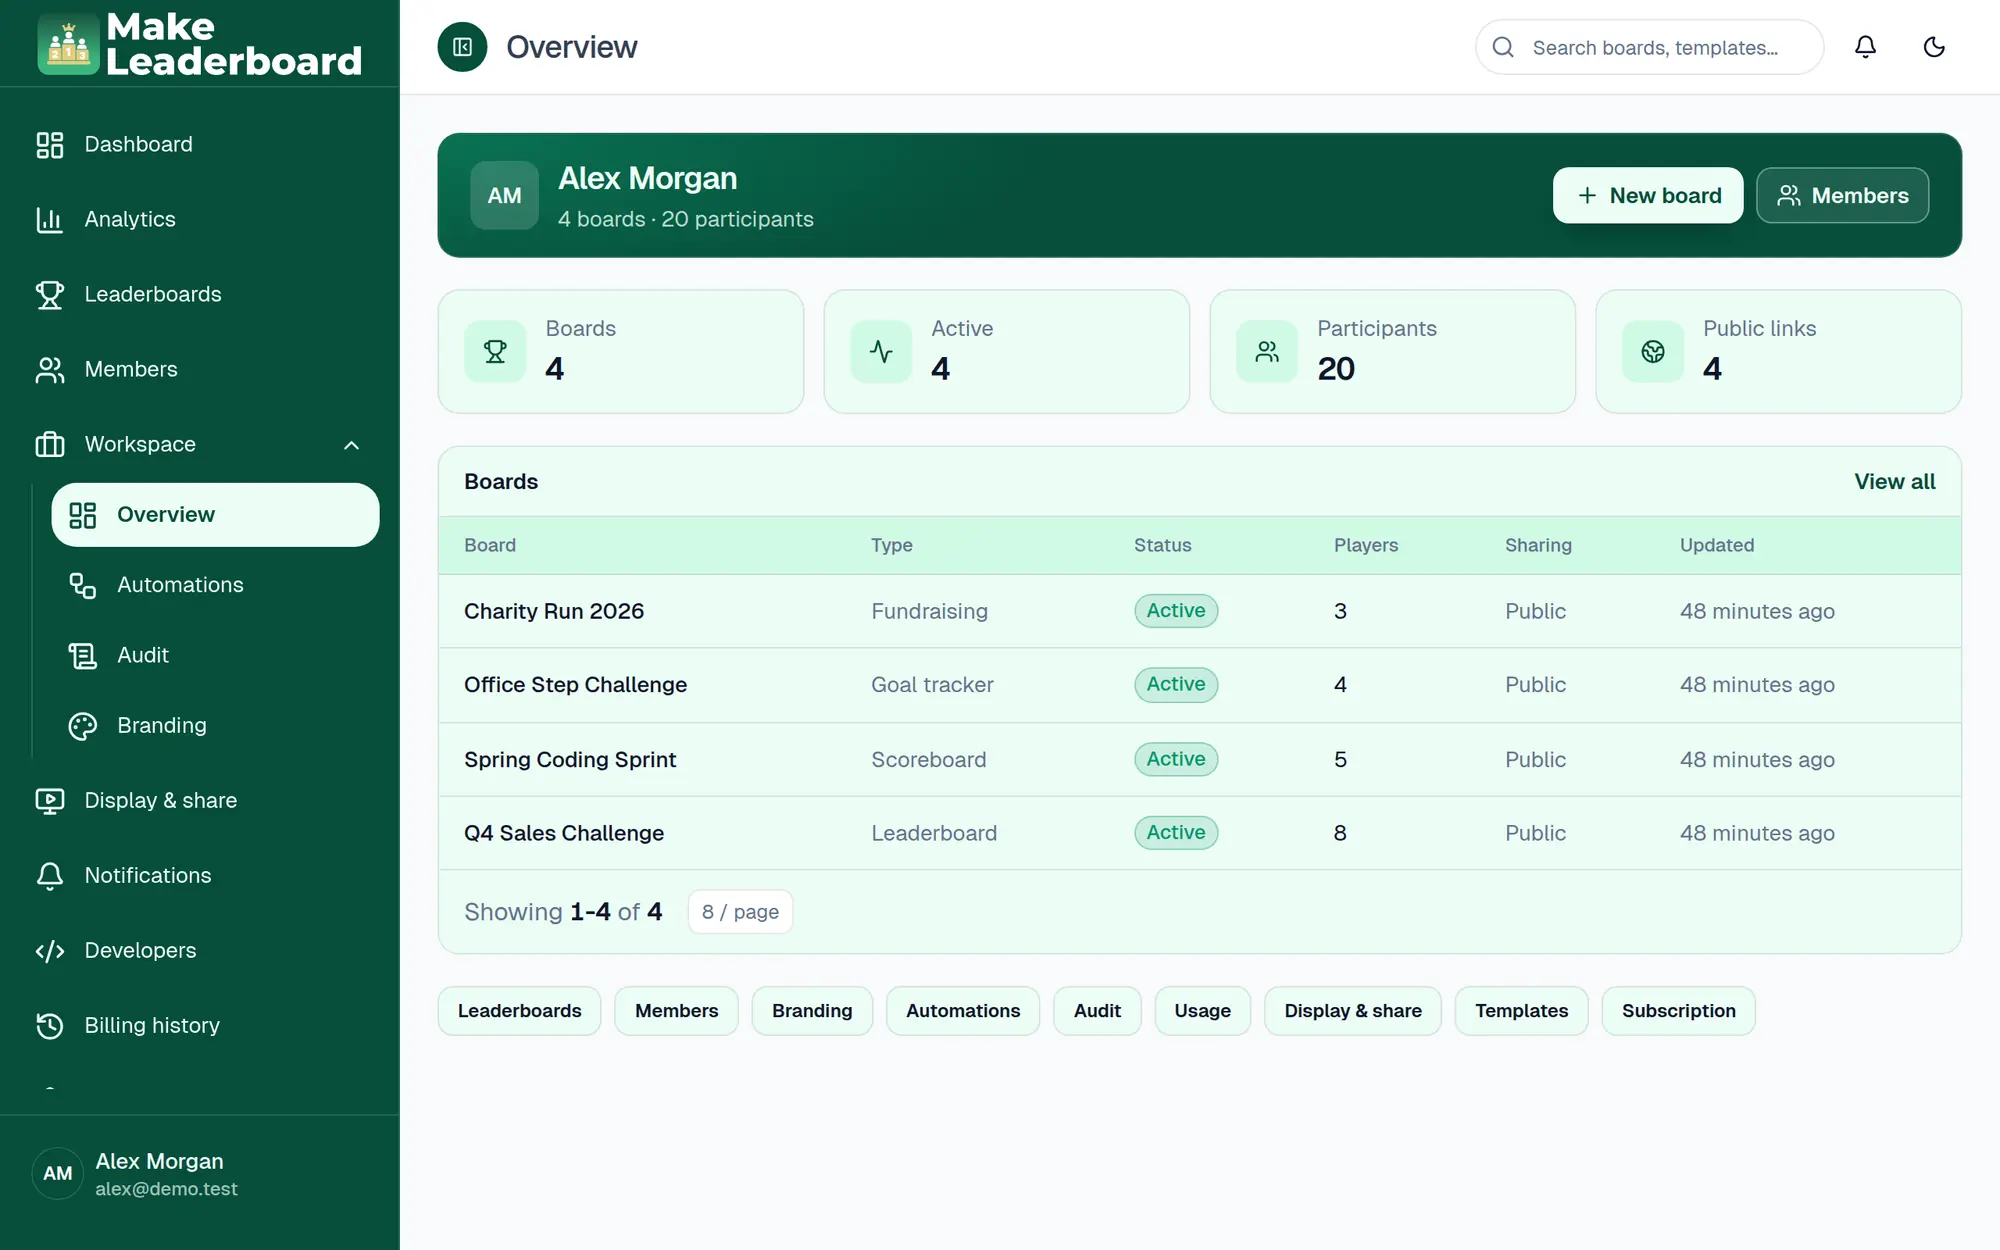Click the Display & share shortcut chip
The width and height of the screenshot is (2000, 1250).
click(x=1352, y=1011)
